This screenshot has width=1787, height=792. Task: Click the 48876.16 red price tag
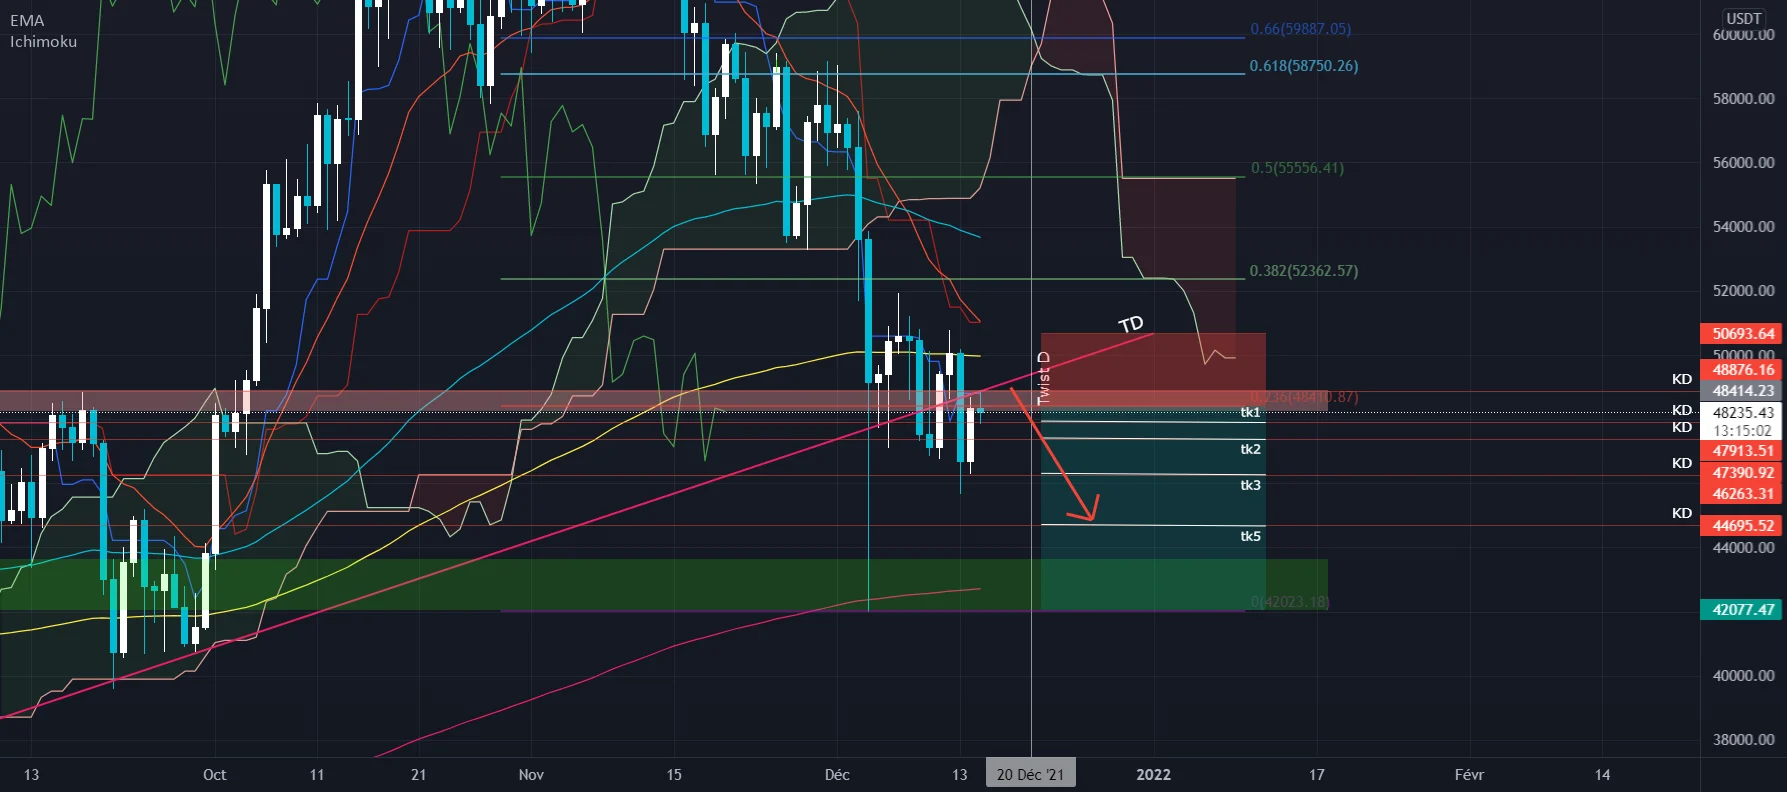click(1741, 370)
